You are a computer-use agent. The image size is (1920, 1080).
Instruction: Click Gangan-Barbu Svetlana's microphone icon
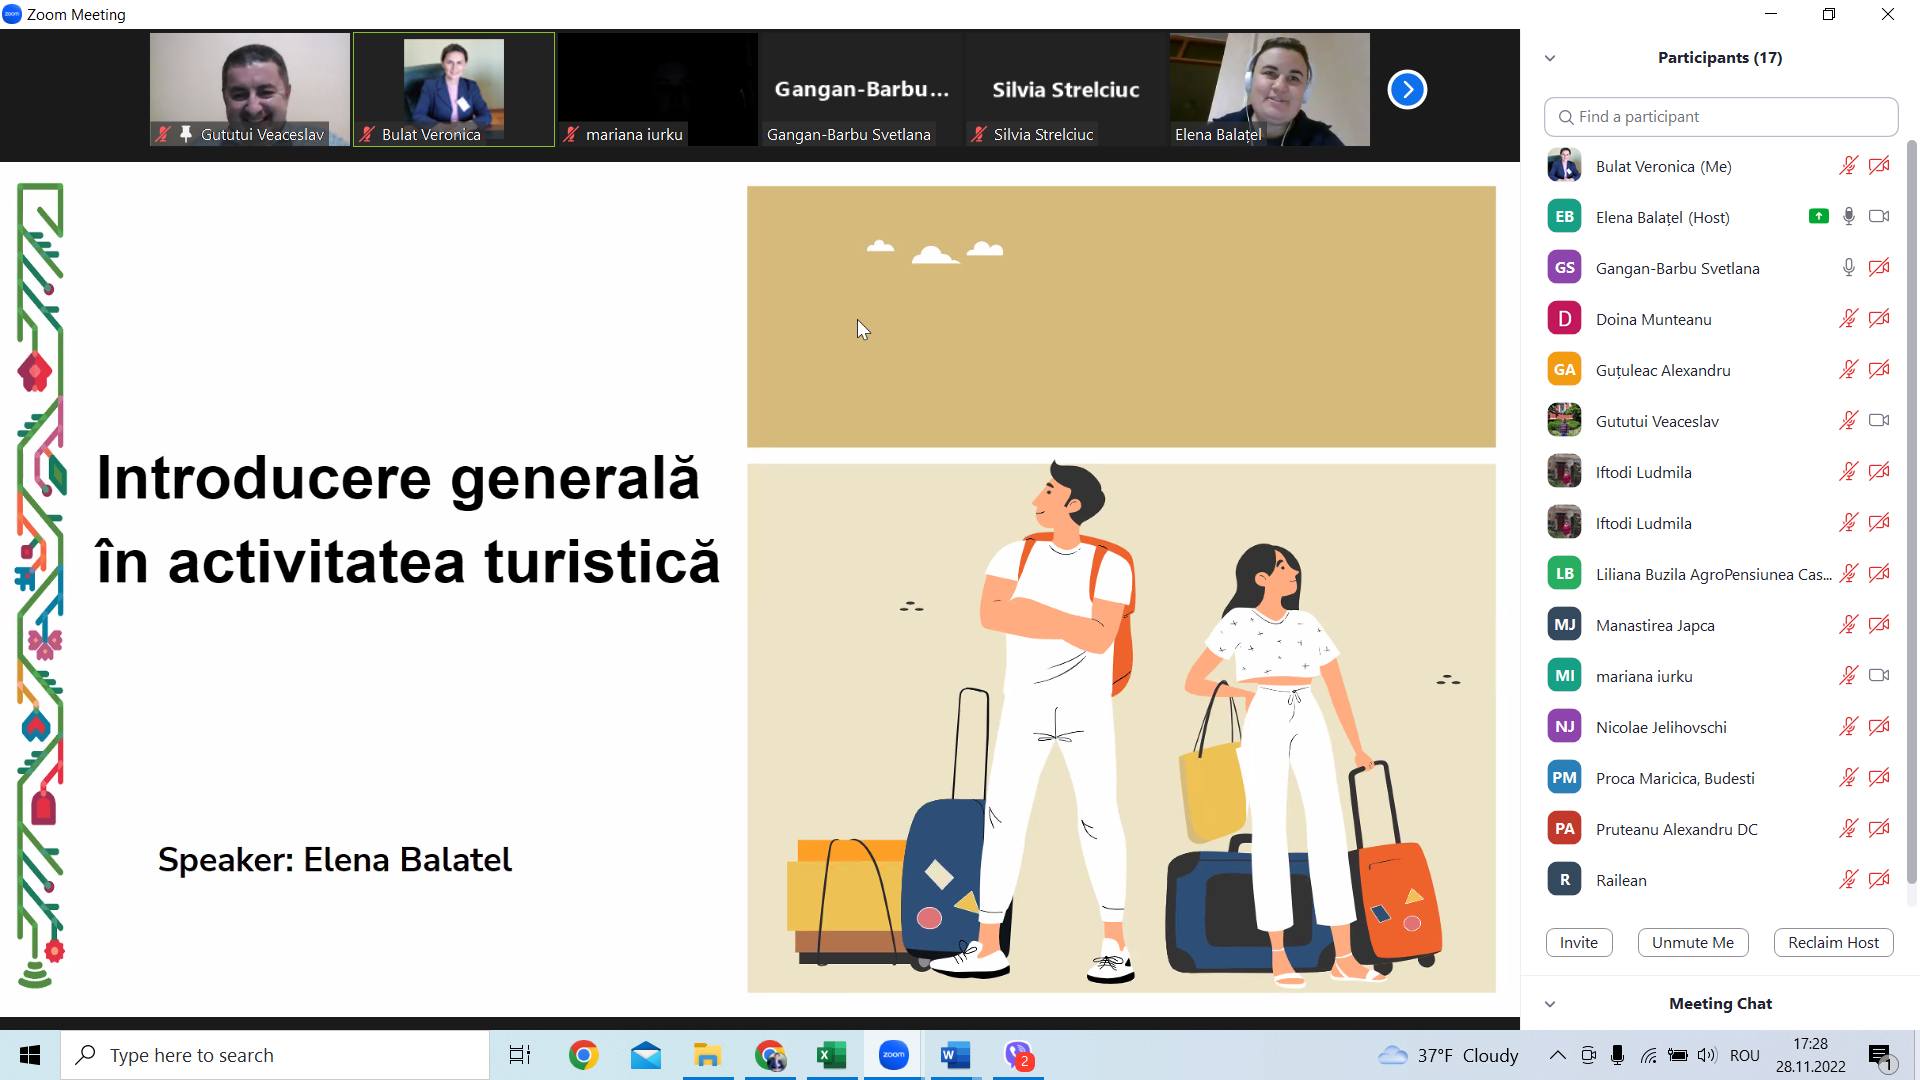coord(1849,267)
